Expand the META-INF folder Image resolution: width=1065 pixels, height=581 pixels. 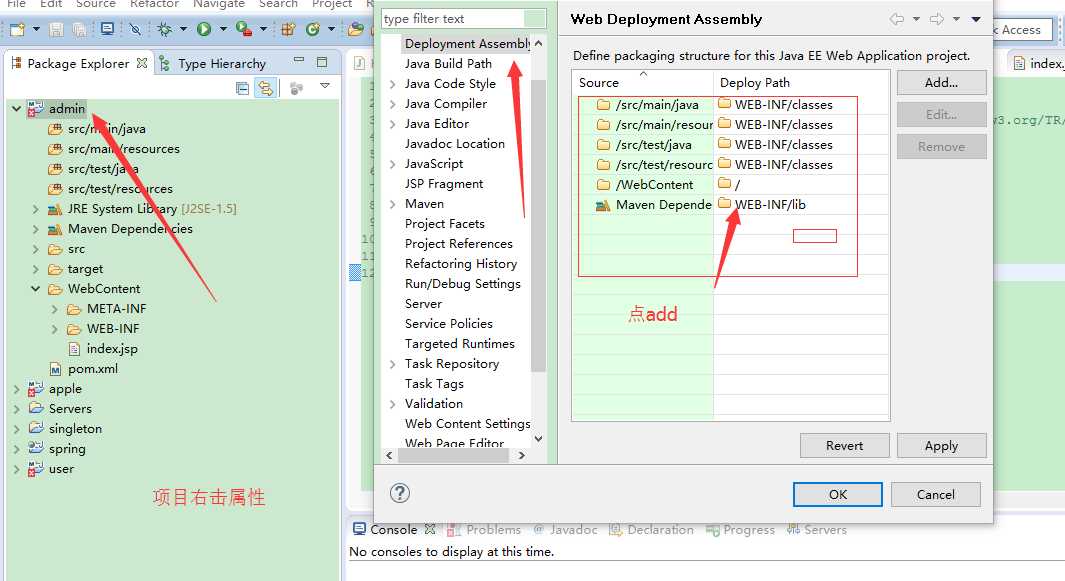tap(54, 309)
